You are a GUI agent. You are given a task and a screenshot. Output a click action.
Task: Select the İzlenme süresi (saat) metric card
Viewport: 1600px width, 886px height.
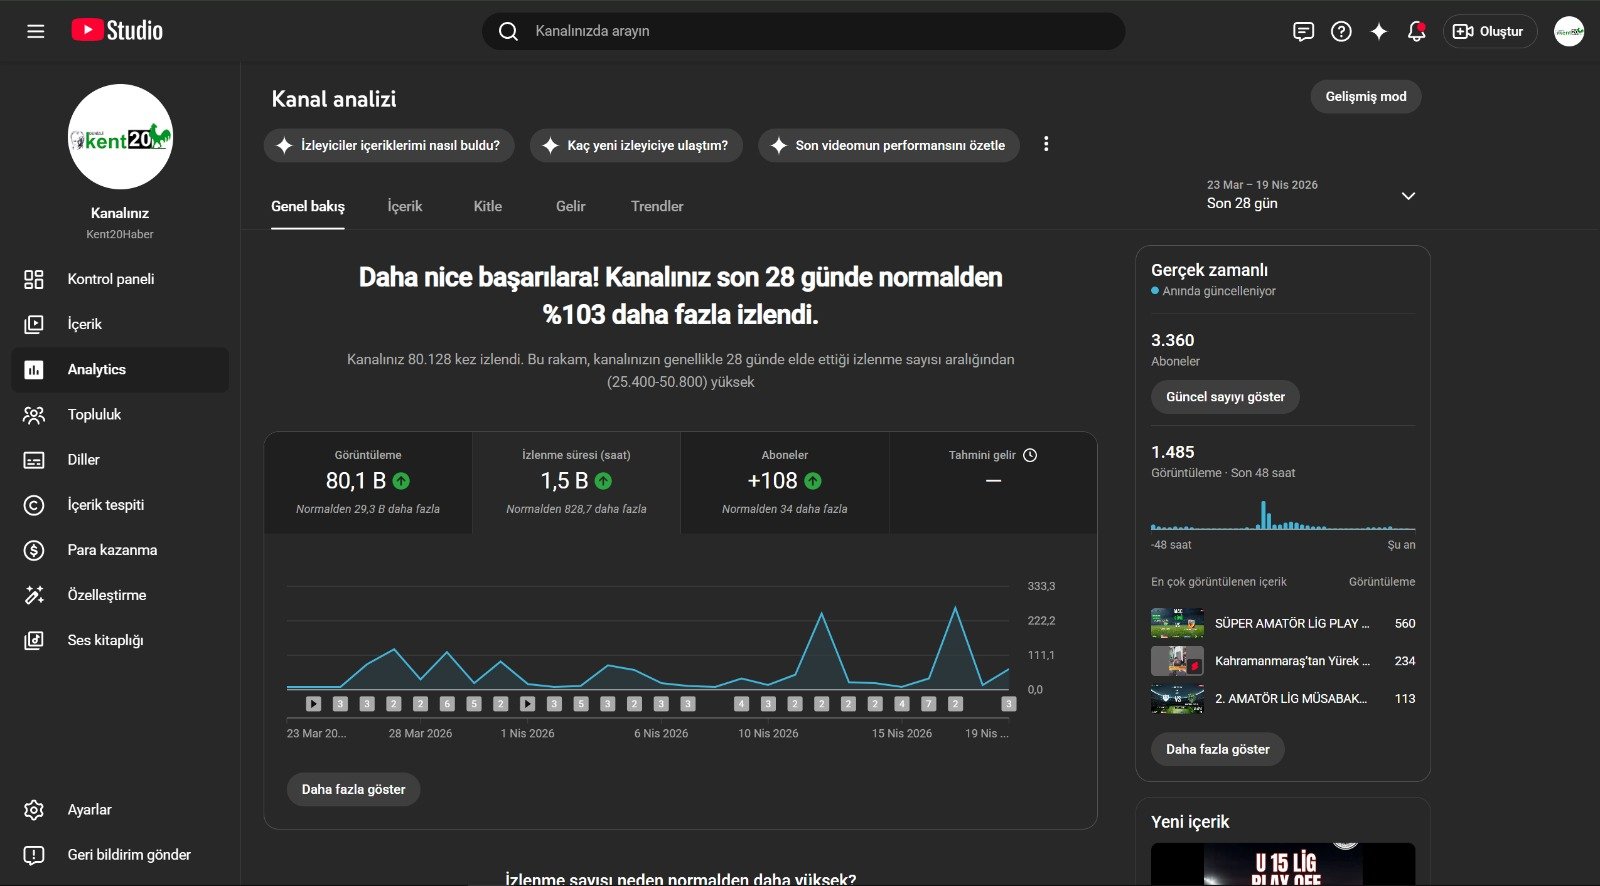click(x=576, y=482)
